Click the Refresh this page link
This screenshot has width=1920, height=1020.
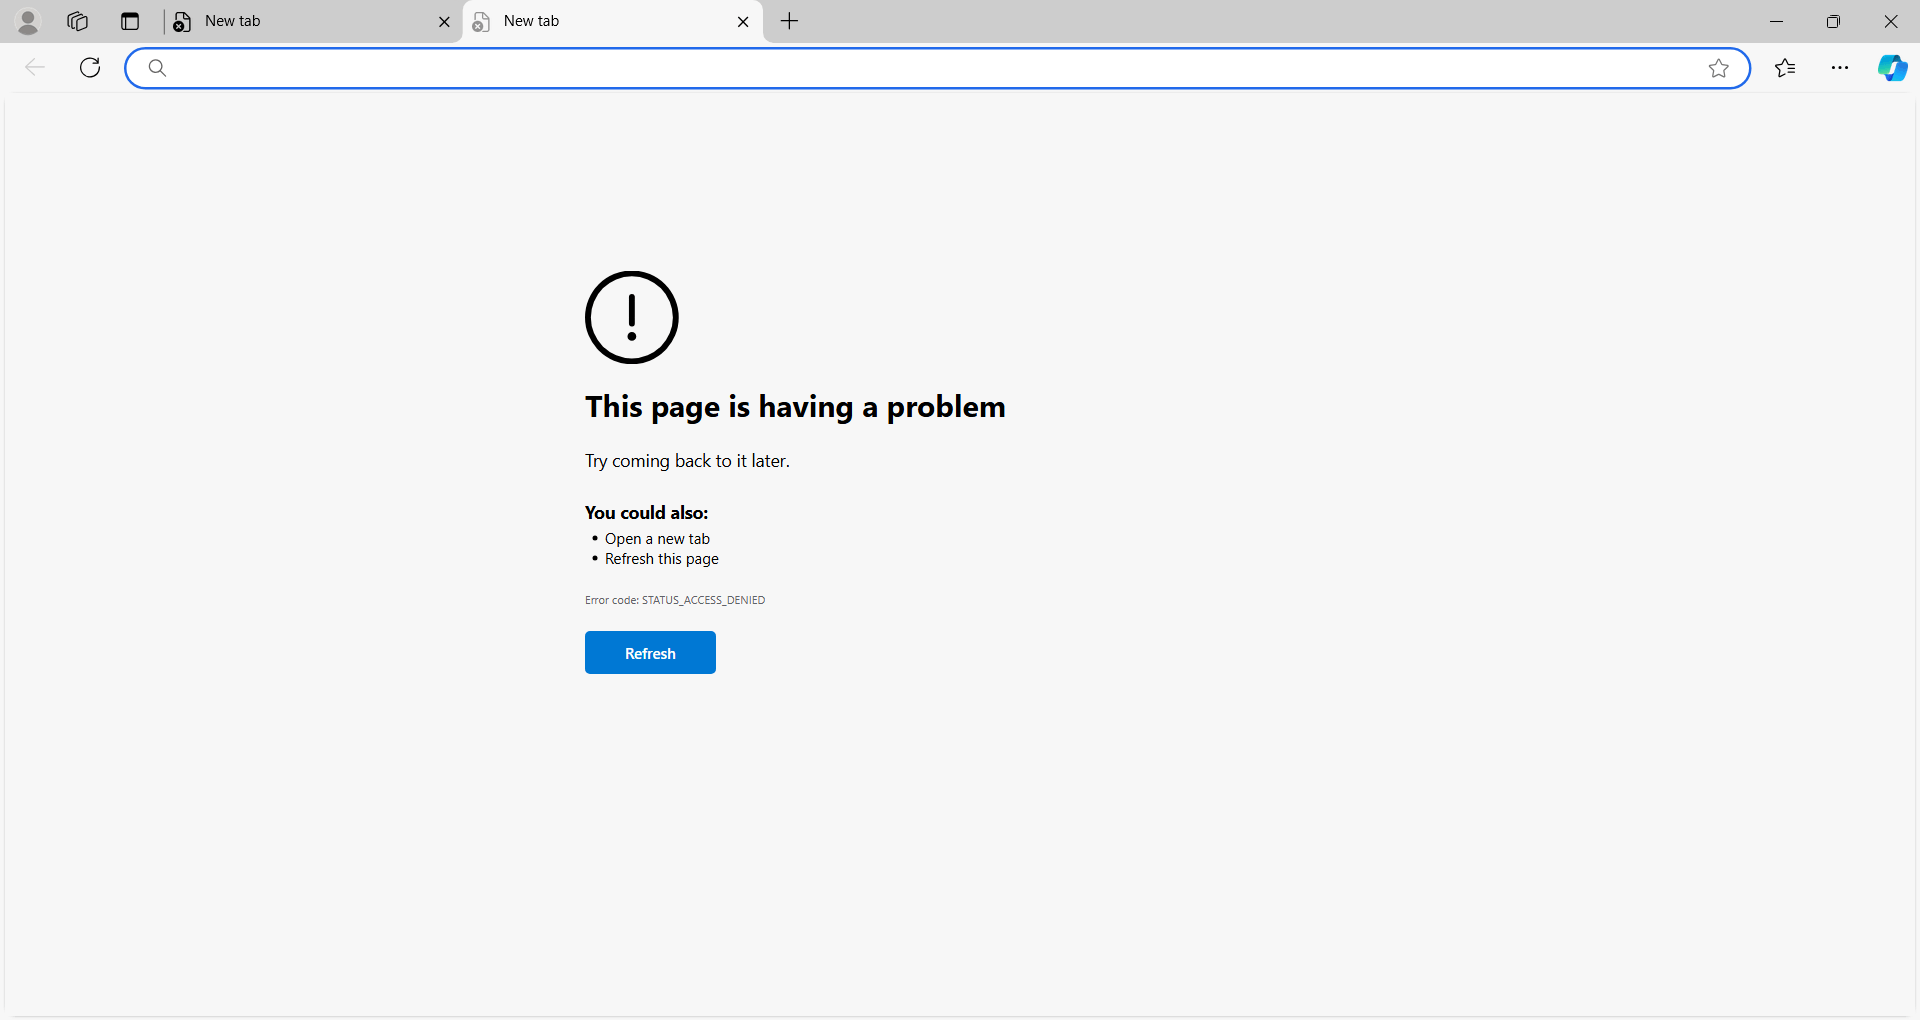click(x=661, y=558)
